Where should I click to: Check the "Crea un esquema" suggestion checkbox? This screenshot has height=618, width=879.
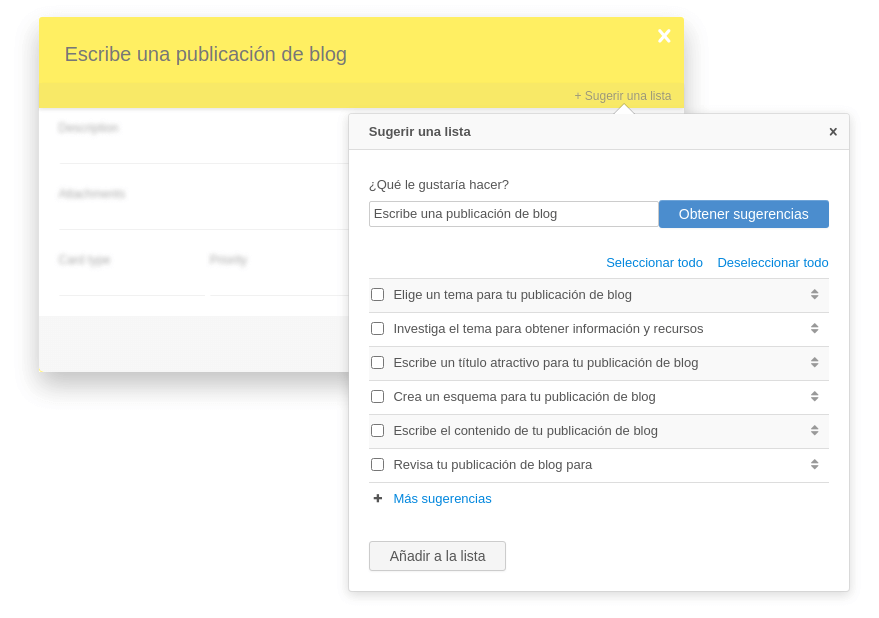[377, 396]
